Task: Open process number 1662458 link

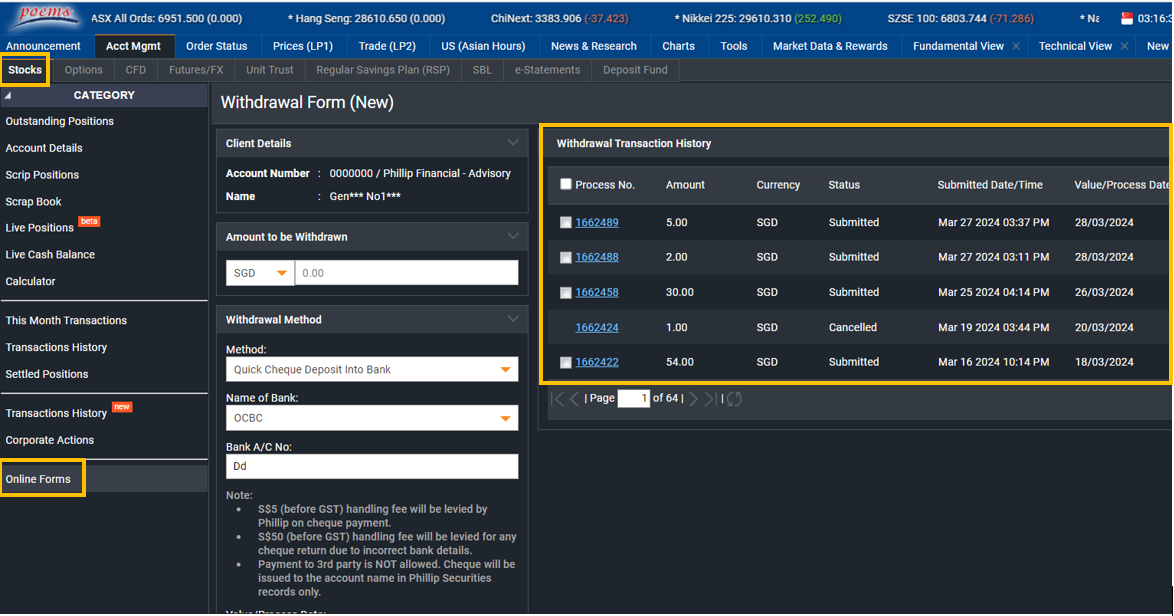Action: pyautogui.click(x=597, y=292)
